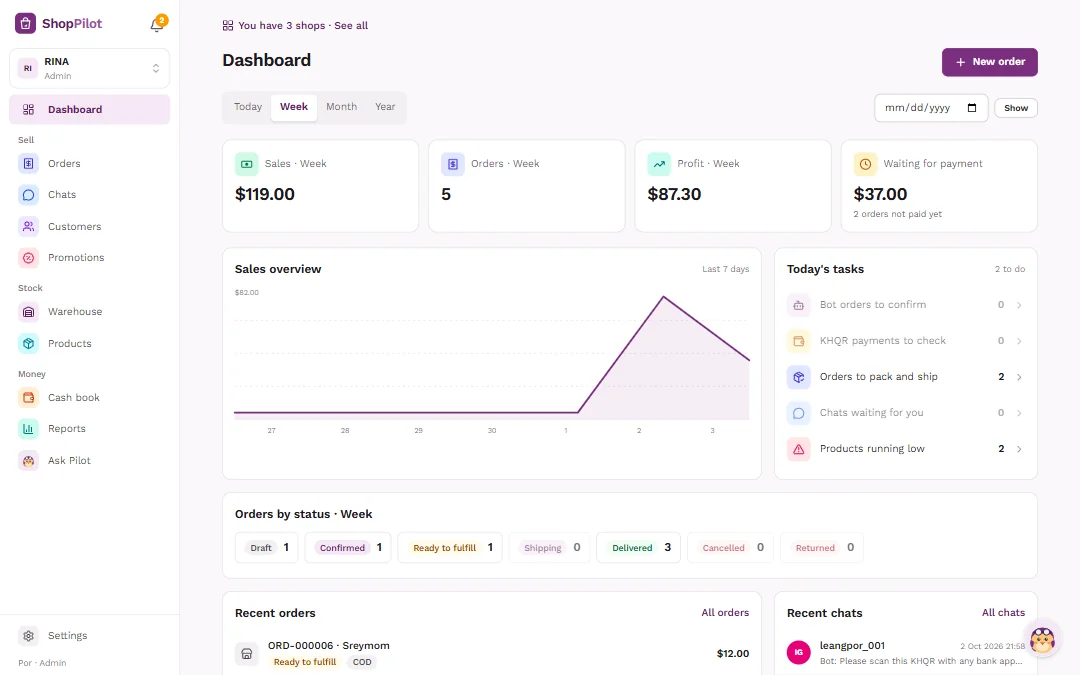This screenshot has width=1080, height=675.
Task: Navigate to Warehouse
Action: 90,312
